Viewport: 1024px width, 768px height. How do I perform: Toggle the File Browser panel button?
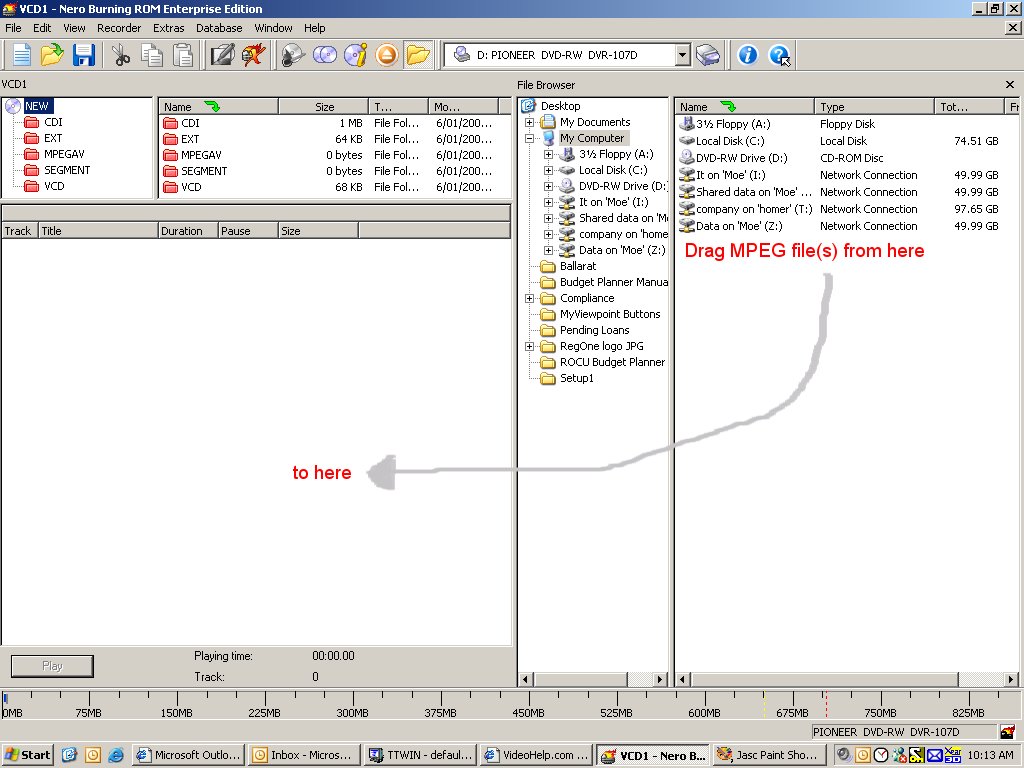418,55
